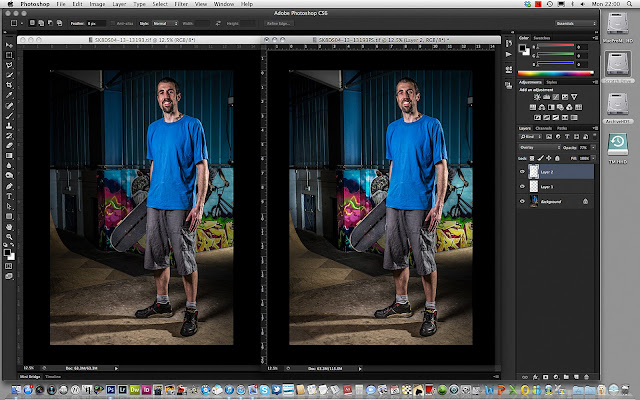The height and width of the screenshot is (400, 640).
Task: Hide the Background layer eye icon
Action: point(522,201)
